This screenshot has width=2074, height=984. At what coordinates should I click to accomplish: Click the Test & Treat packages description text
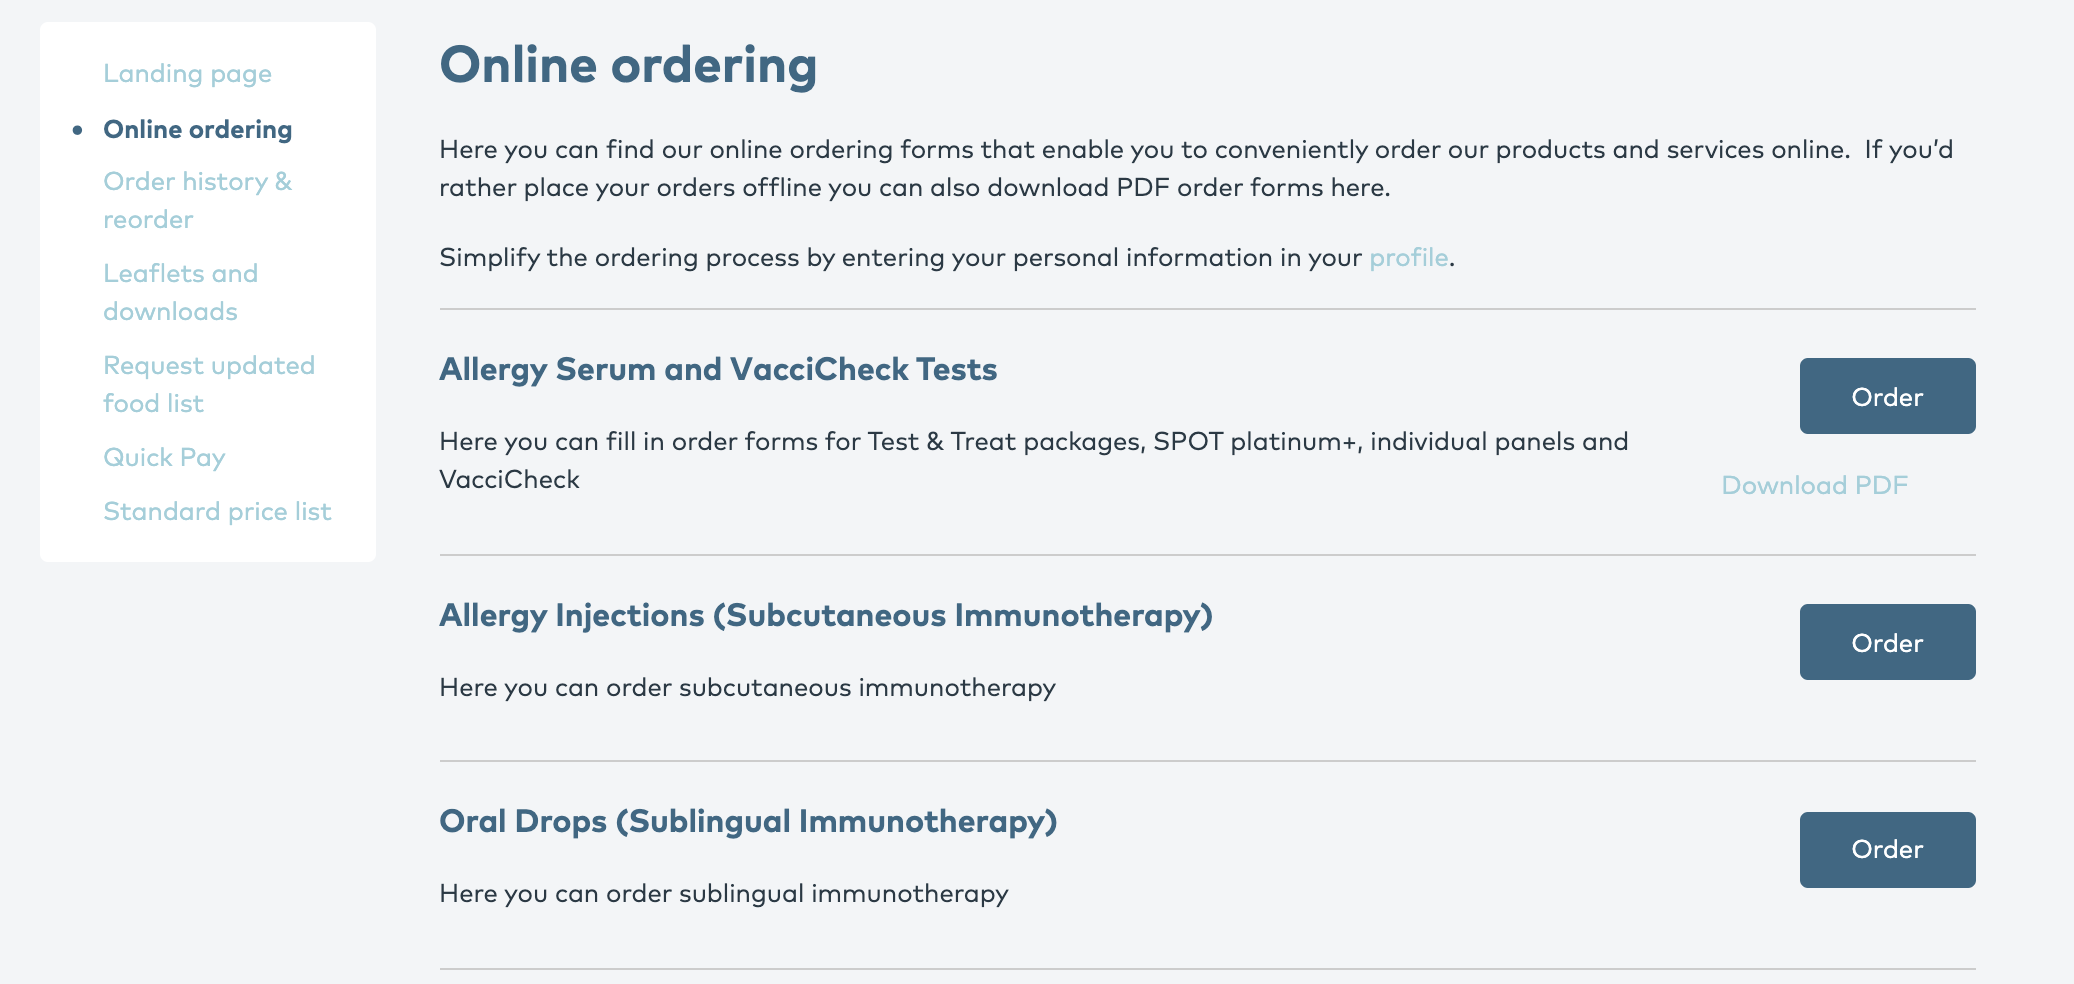coord(1034,460)
